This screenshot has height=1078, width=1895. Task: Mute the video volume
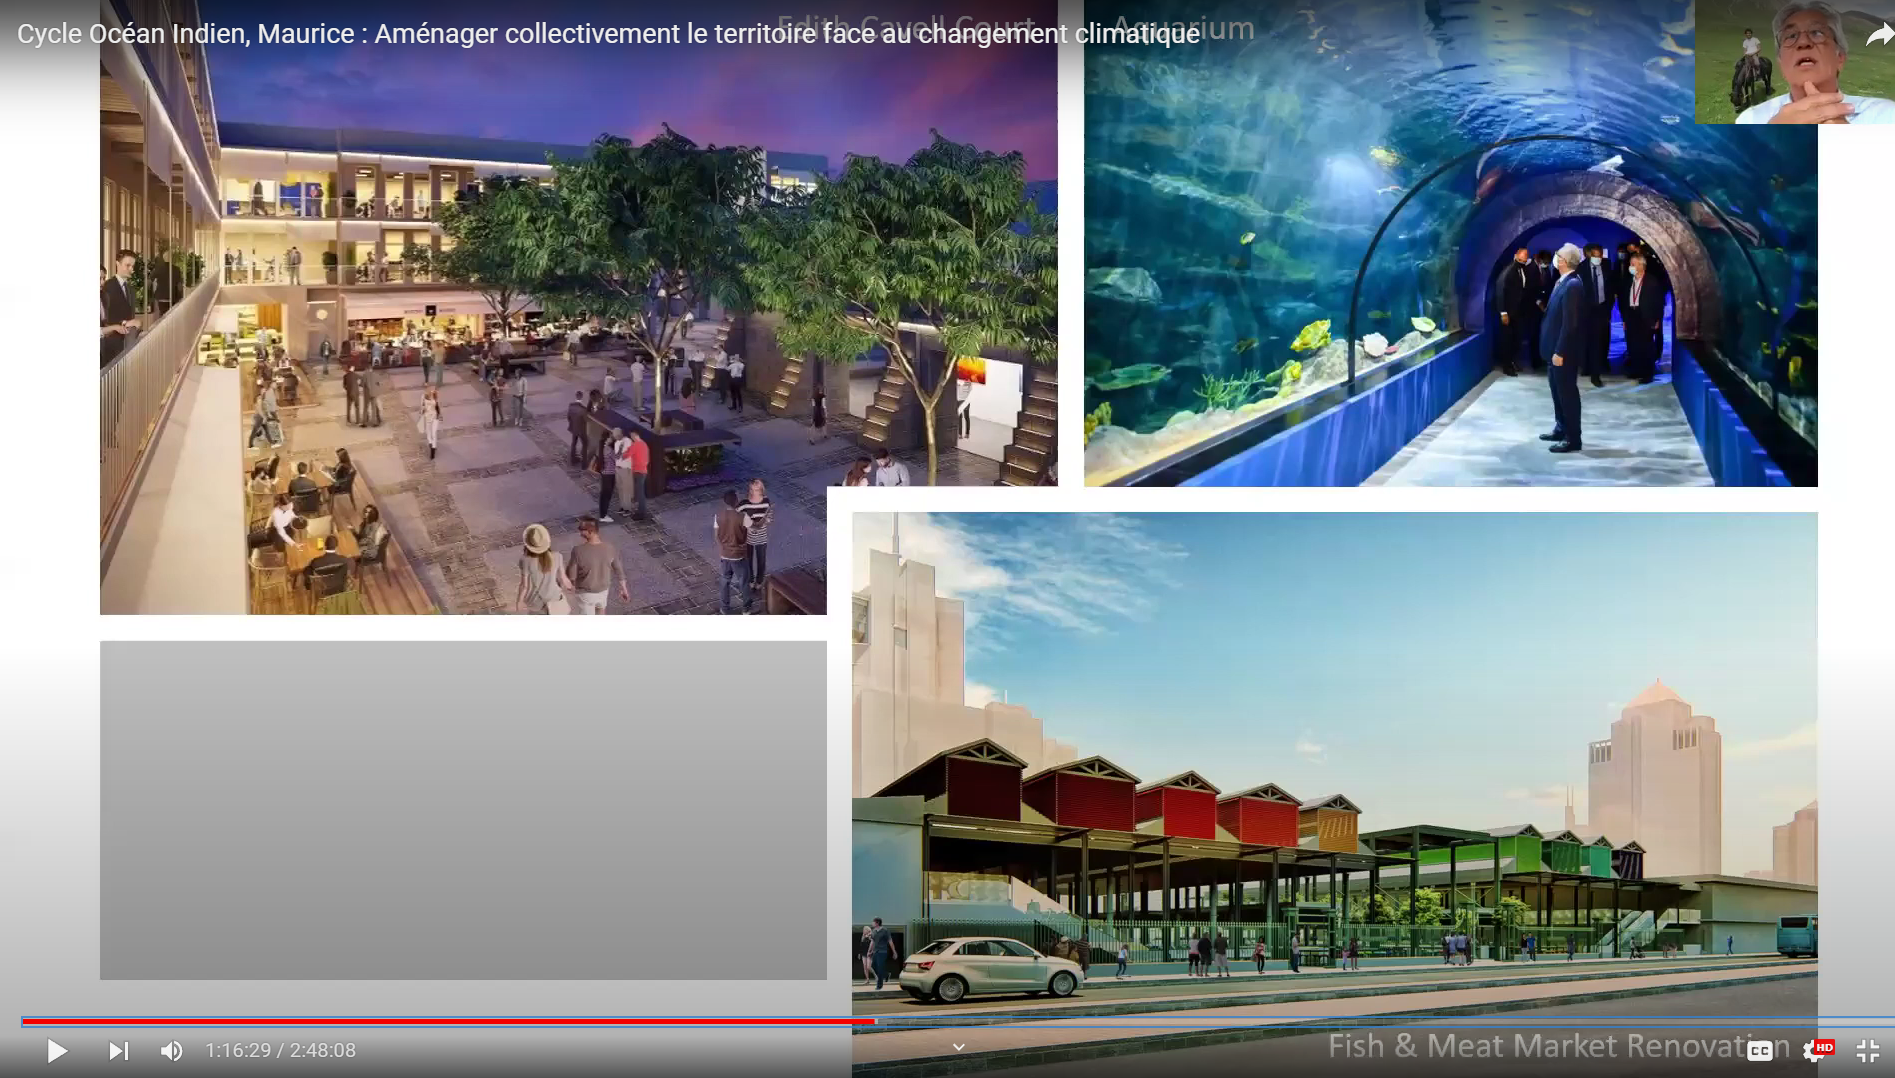tap(171, 1051)
